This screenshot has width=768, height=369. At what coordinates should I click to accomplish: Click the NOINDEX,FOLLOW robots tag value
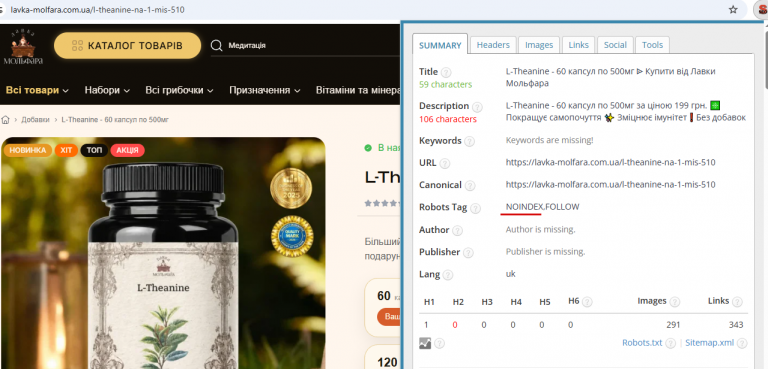pyautogui.click(x=543, y=207)
